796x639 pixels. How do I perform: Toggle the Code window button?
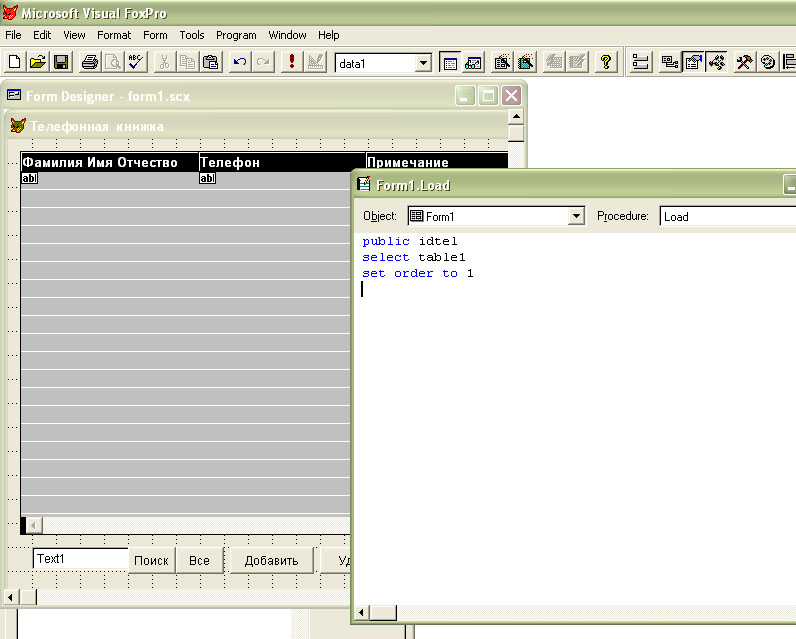717,63
